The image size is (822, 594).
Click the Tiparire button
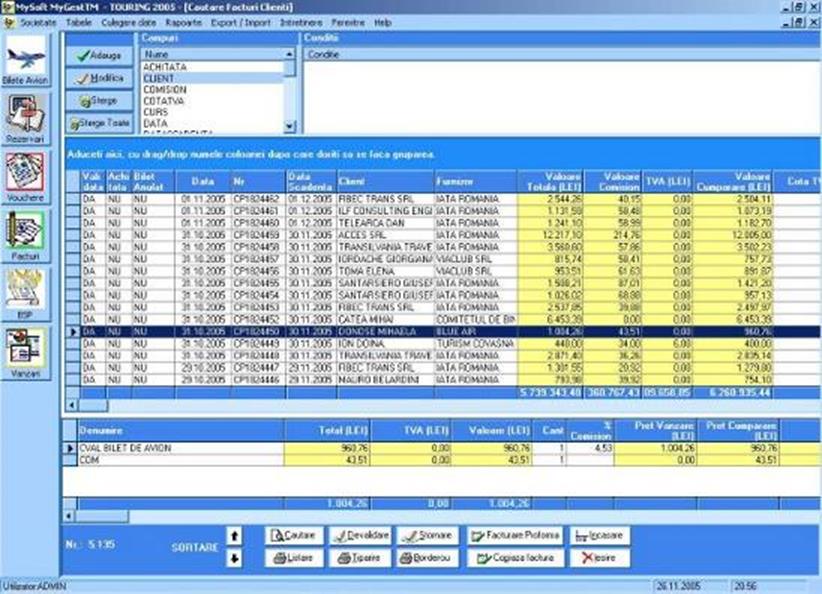coord(361,558)
